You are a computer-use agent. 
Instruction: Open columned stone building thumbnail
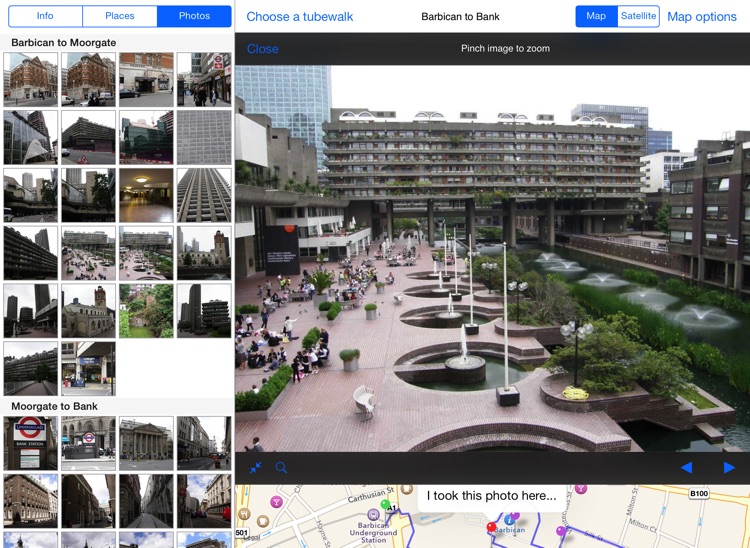pyautogui.click(x=146, y=443)
